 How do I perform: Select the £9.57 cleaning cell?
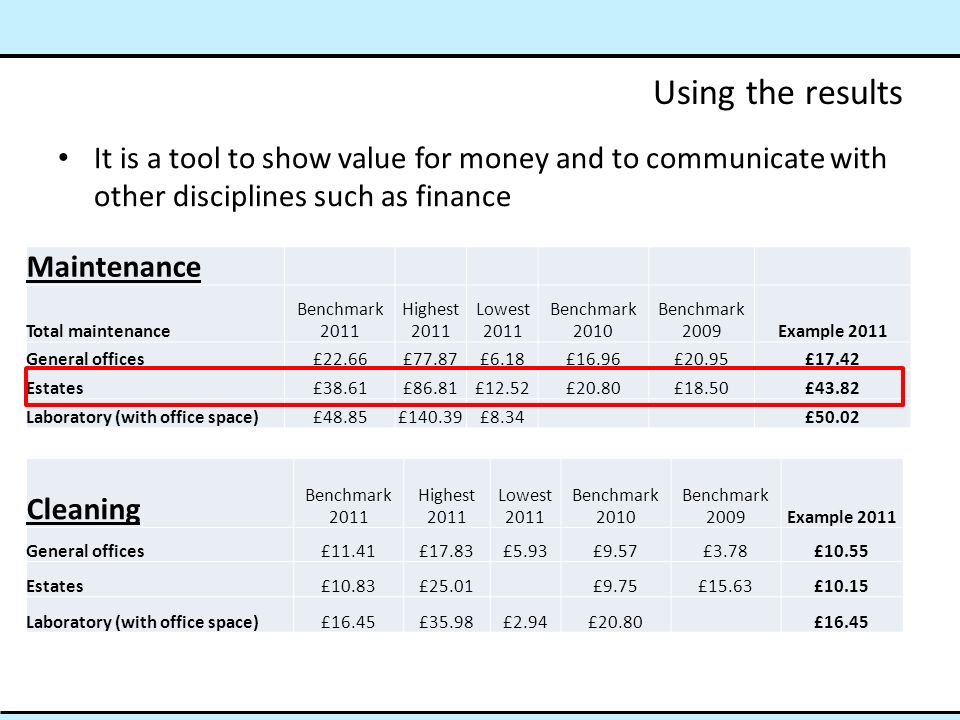(615, 551)
